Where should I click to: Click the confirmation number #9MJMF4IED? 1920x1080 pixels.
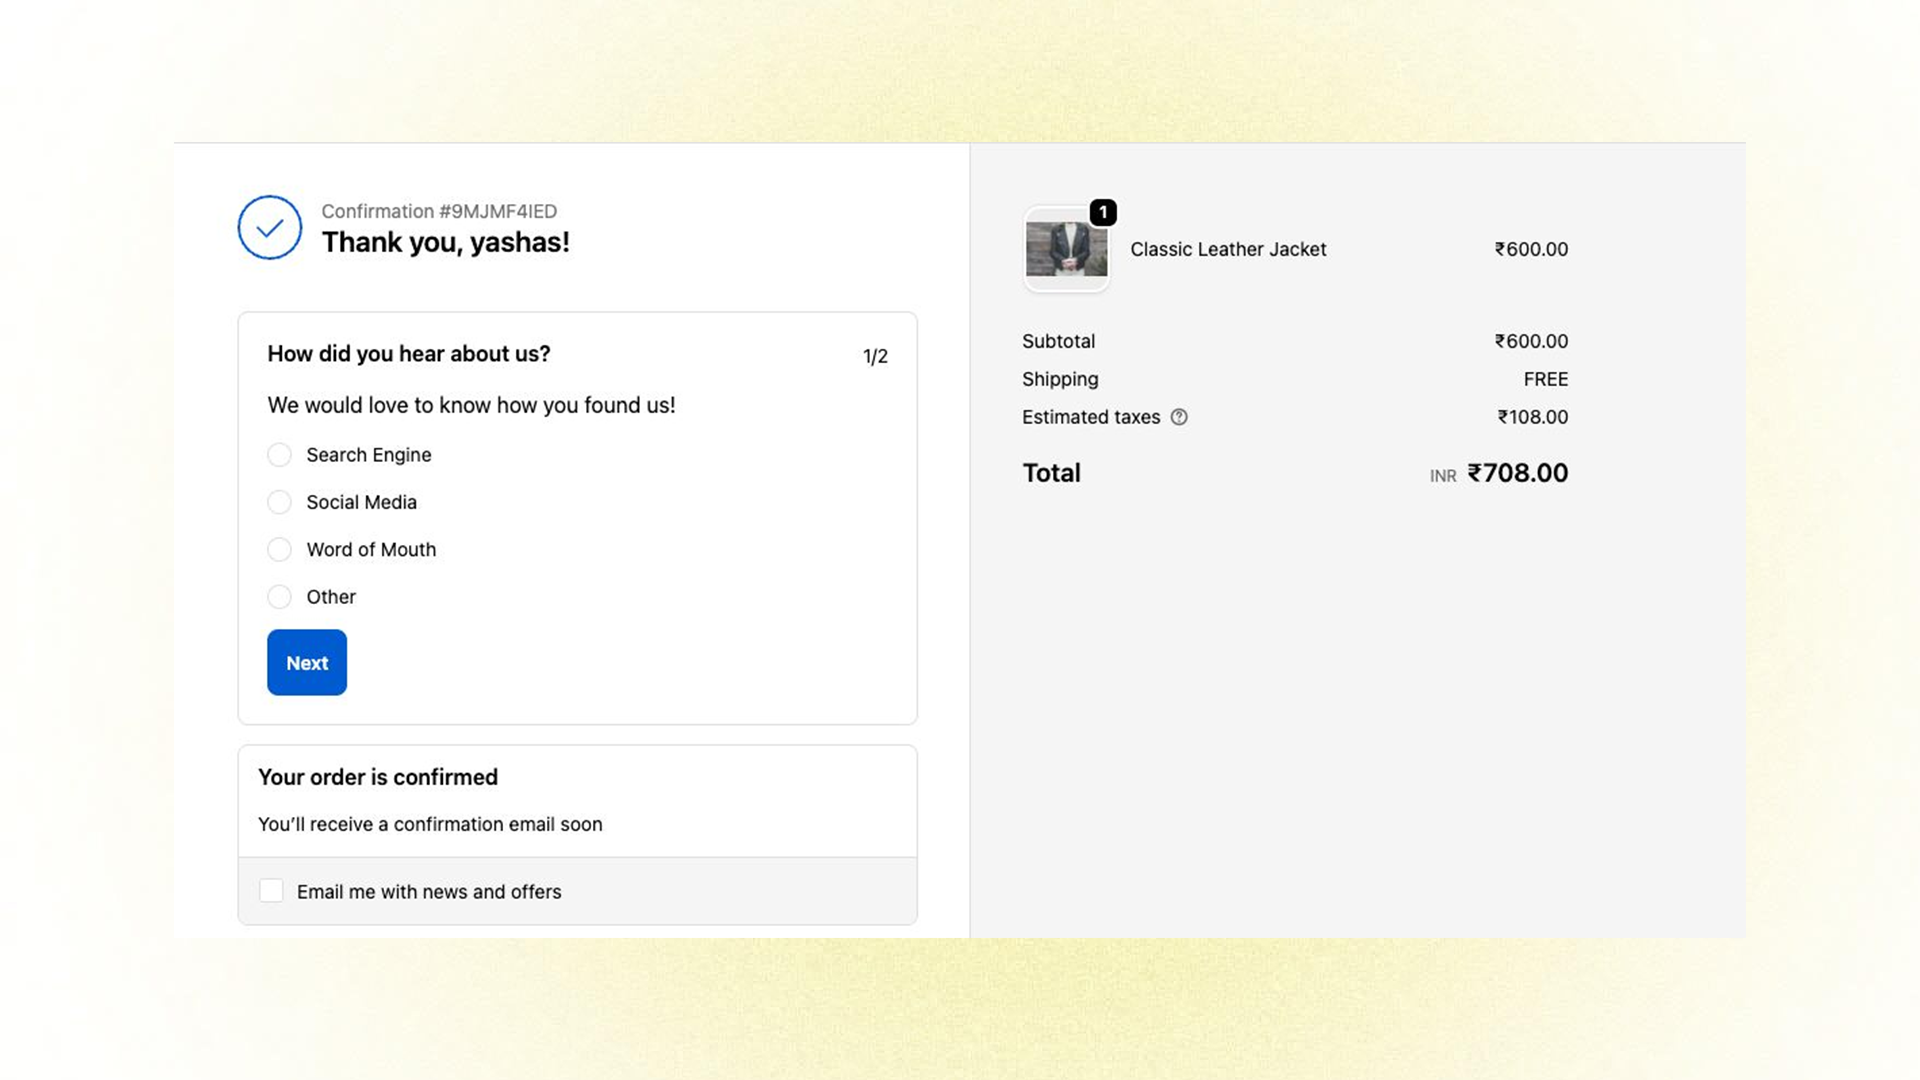point(439,211)
